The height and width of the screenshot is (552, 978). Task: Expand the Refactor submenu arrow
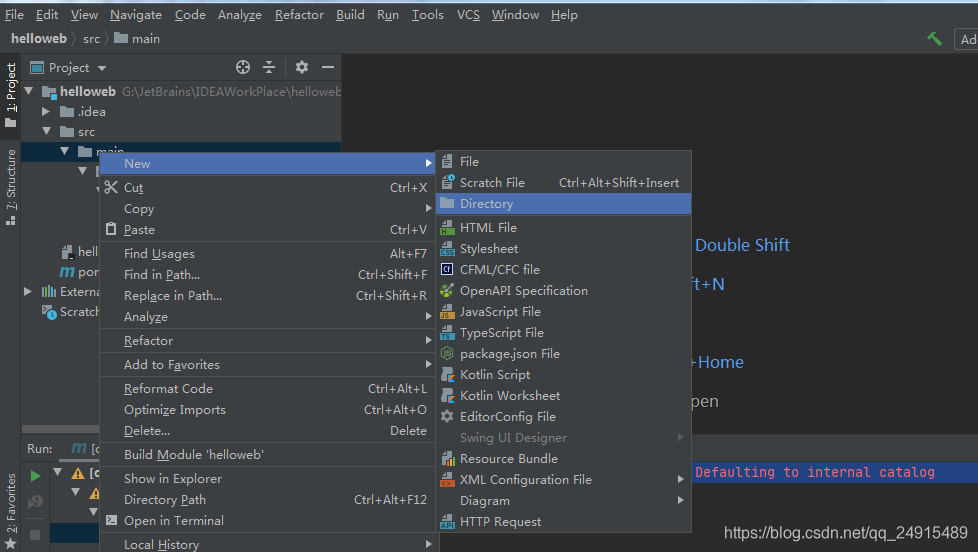(428, 340)
